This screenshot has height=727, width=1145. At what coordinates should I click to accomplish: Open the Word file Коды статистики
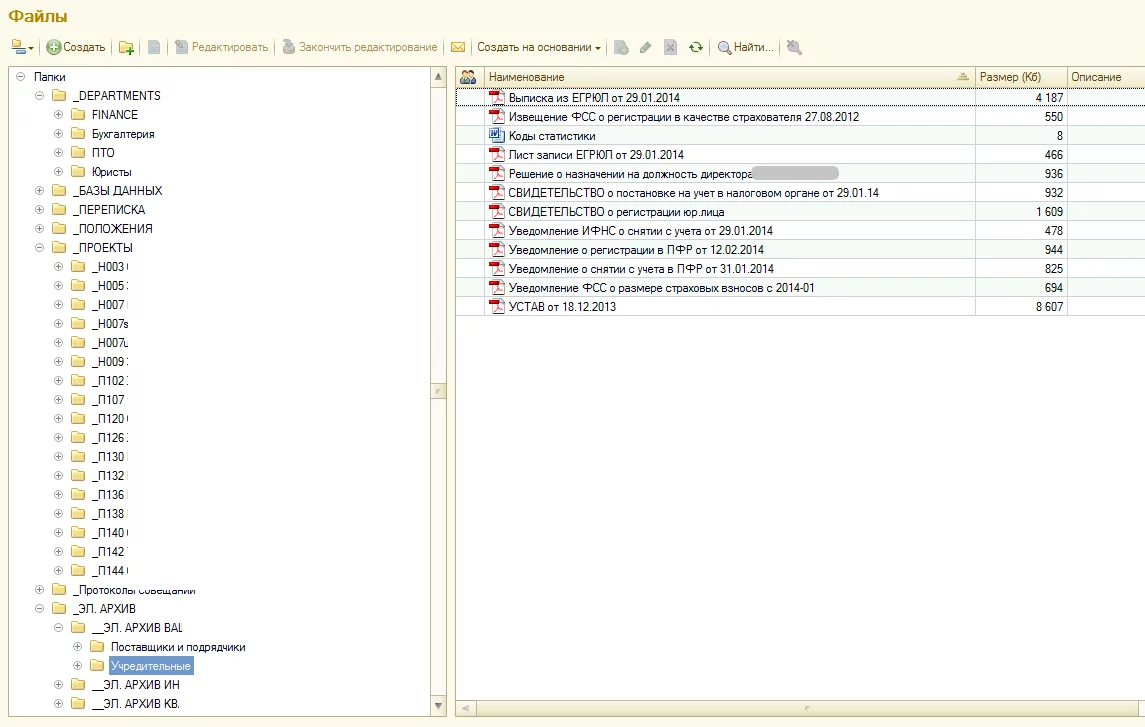551,136
